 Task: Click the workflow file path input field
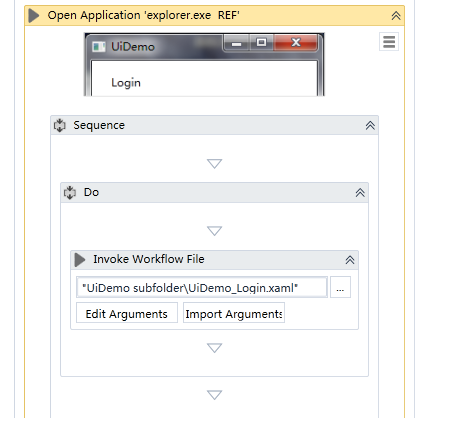pos(202,287)
